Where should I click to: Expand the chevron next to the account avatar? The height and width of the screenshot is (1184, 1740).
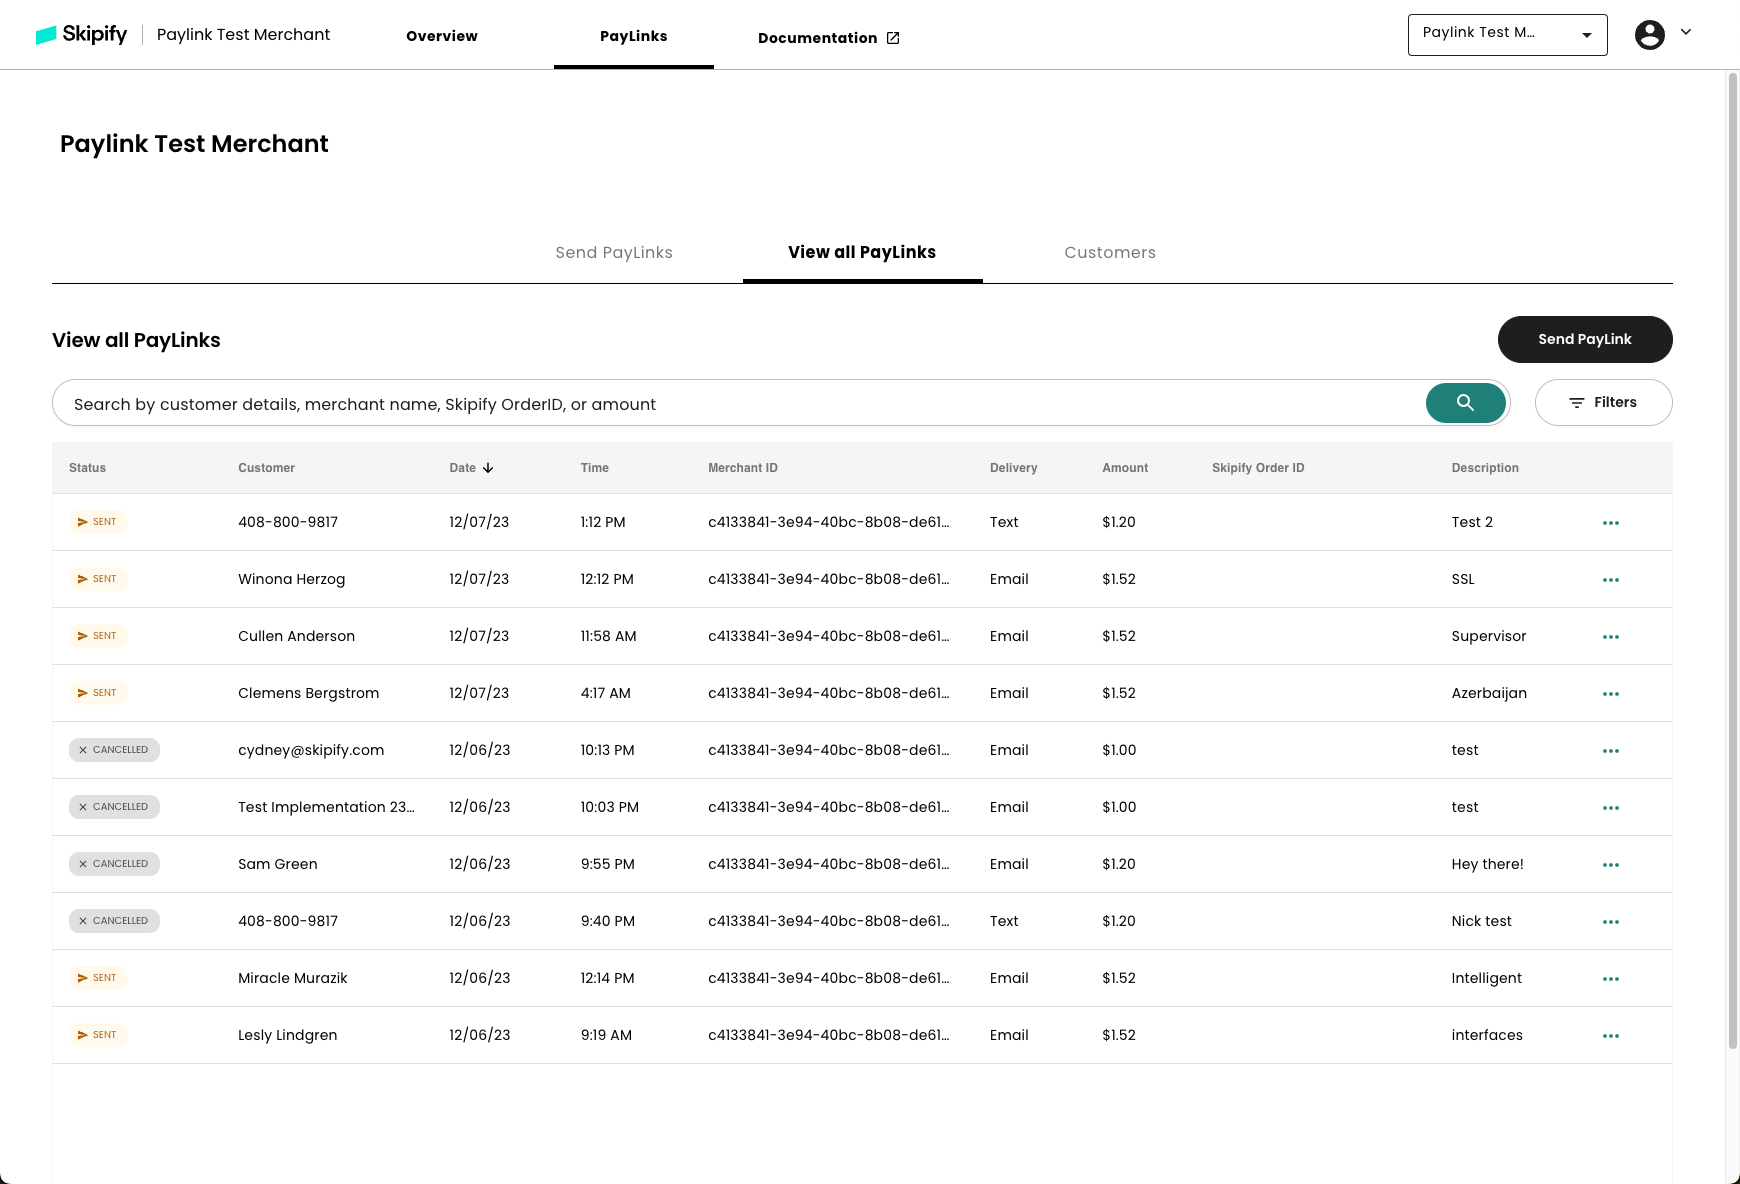(x=1686, y=32)
